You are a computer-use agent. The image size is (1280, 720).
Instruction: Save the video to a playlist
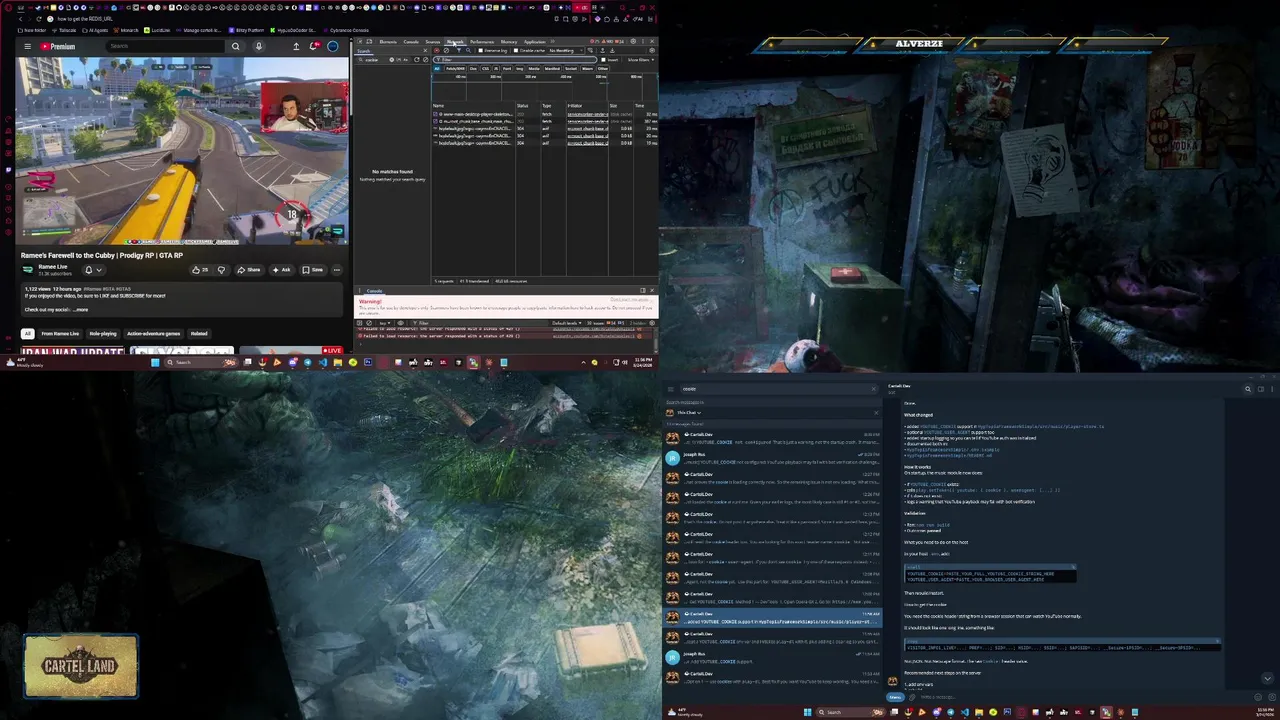313,269
